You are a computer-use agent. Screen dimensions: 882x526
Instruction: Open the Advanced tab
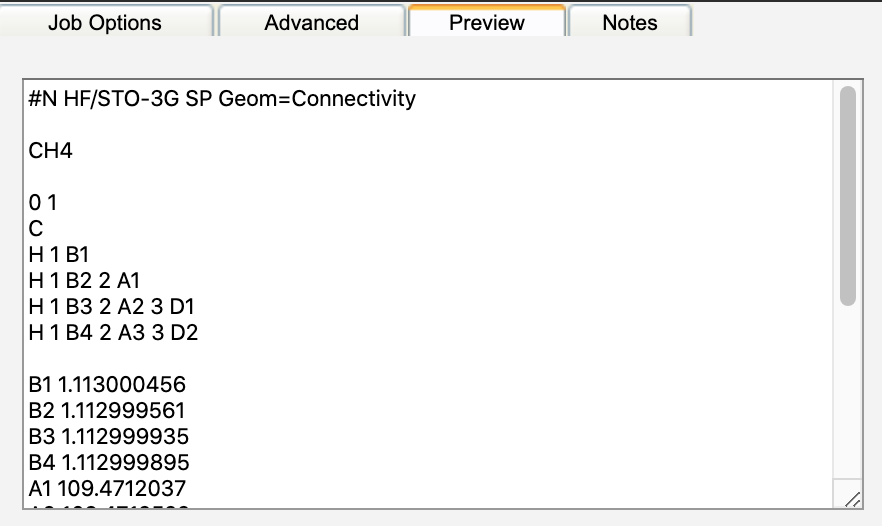point(311,22)
